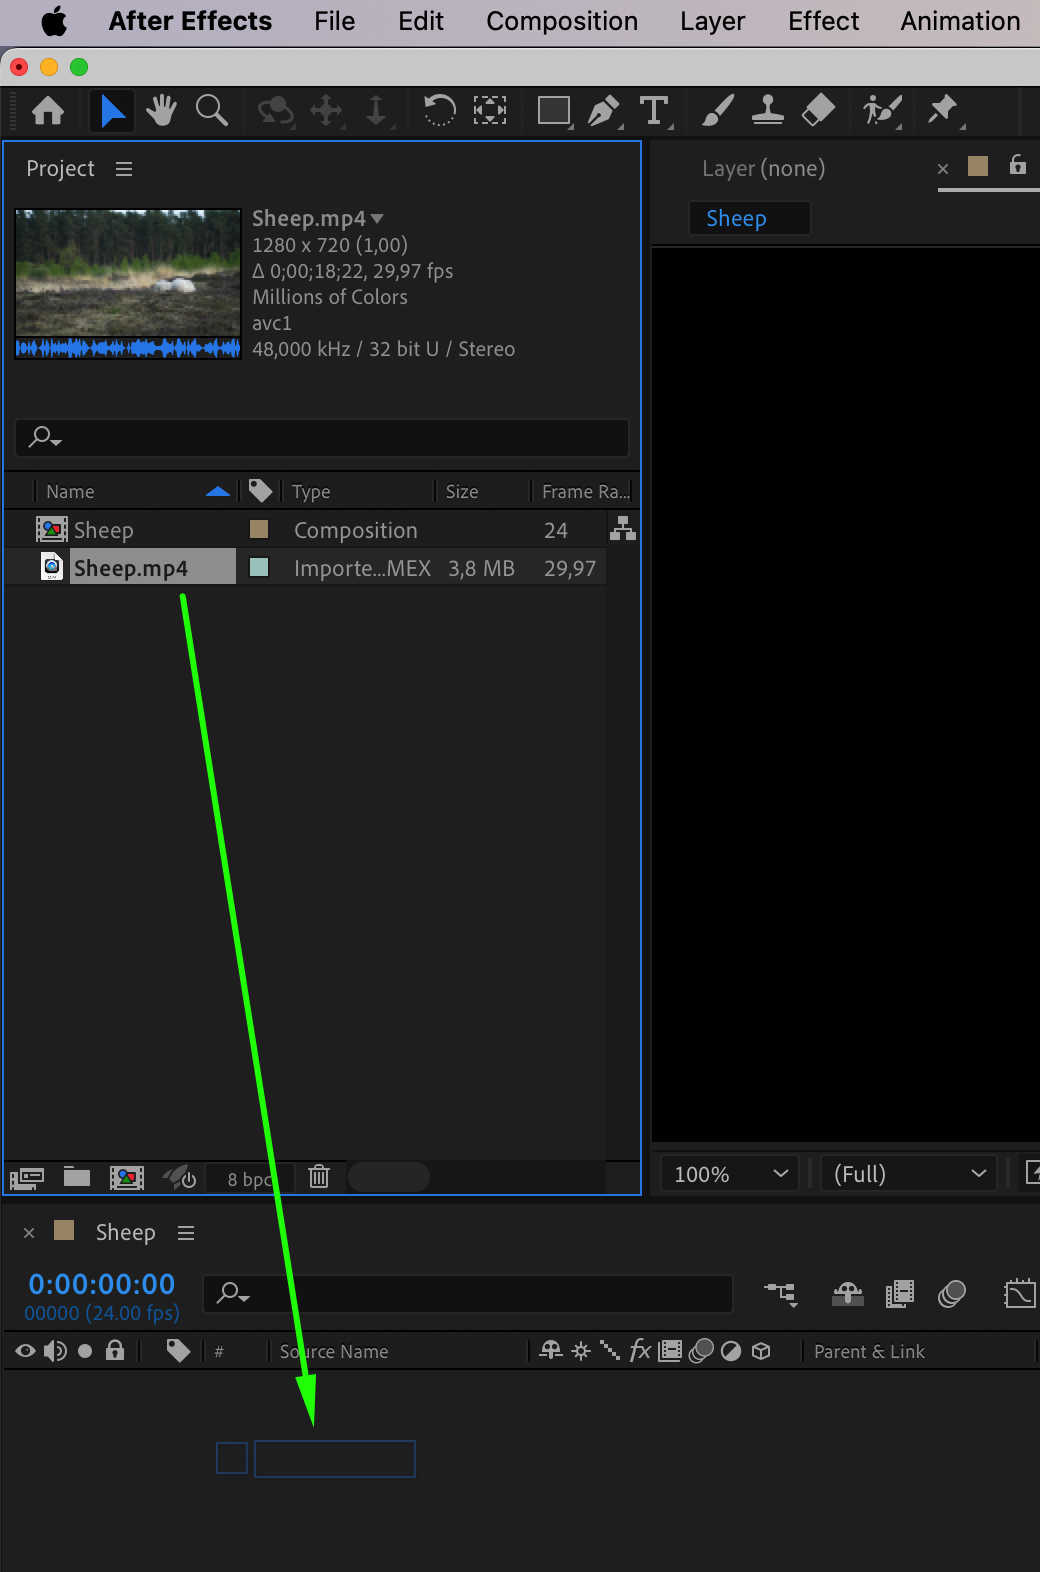1040x1572 pixels.
Task: Expand Sheep.mp4 footage name dropdown arrow
Action: pyautogui.click(x=377, y=218)
